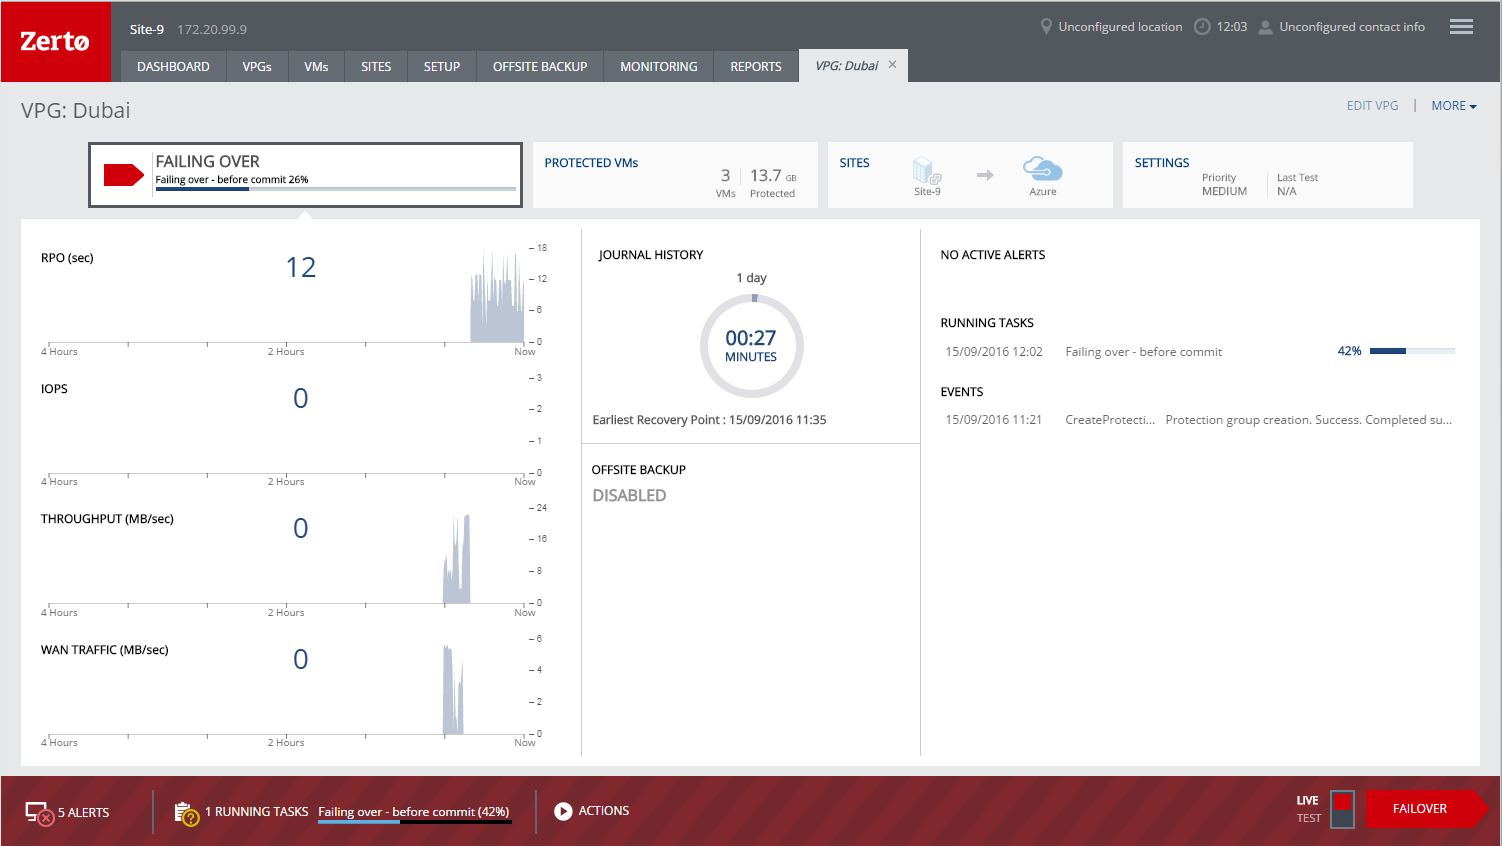Click Unconfigured location link
Screen dimensions: 1502x846
tap(1120, 27)
